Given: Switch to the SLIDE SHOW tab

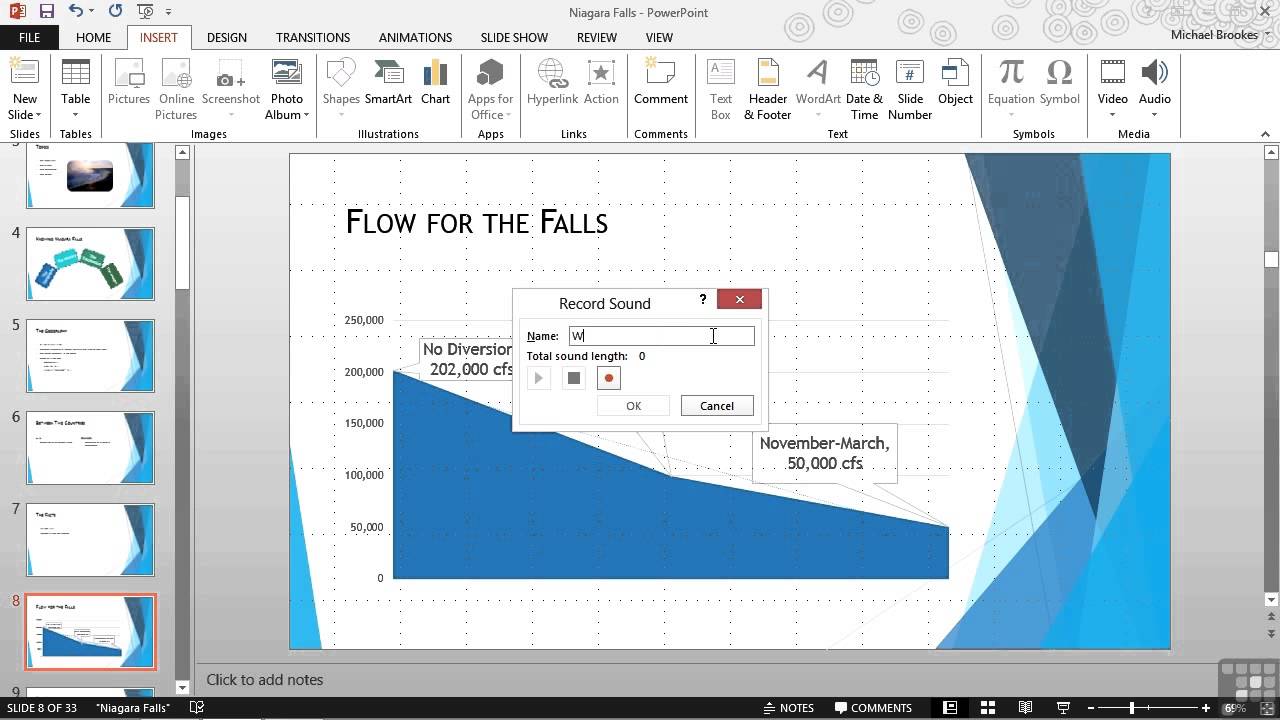Looking at the screenshot, I should click(514, 37).
